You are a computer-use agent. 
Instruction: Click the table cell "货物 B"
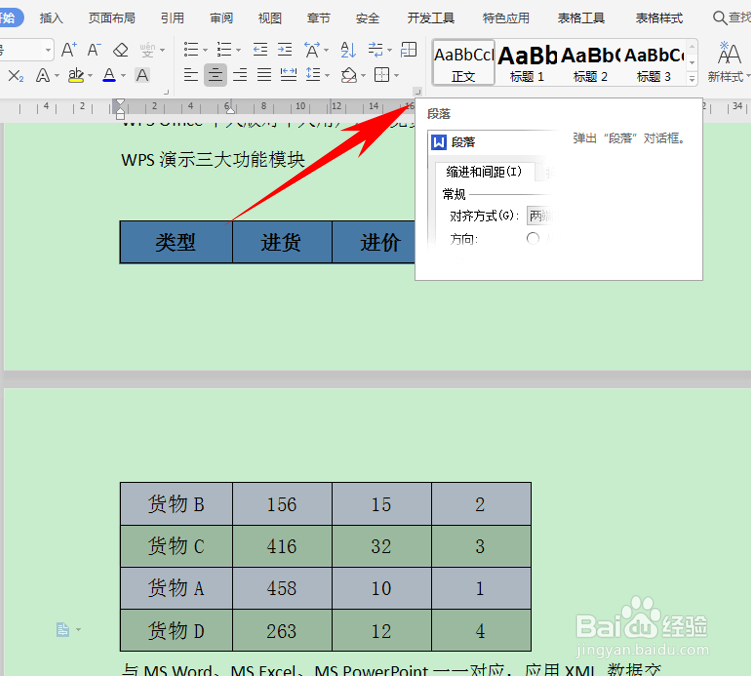176,504
